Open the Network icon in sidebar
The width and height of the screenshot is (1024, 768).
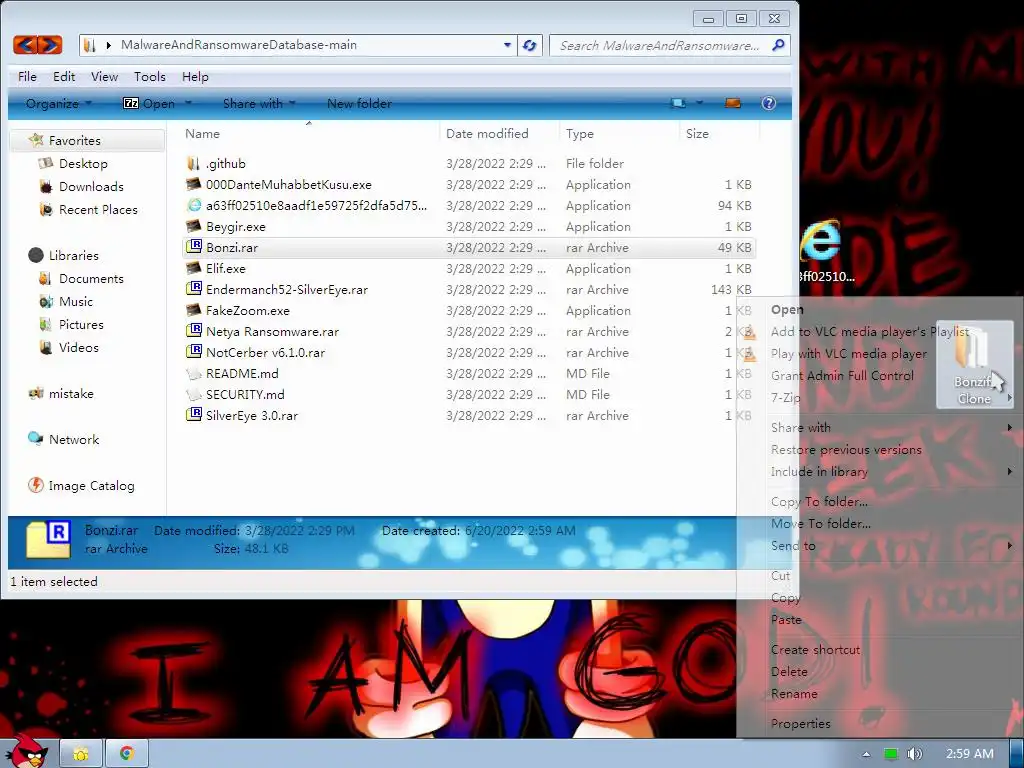tap(35, 439)
